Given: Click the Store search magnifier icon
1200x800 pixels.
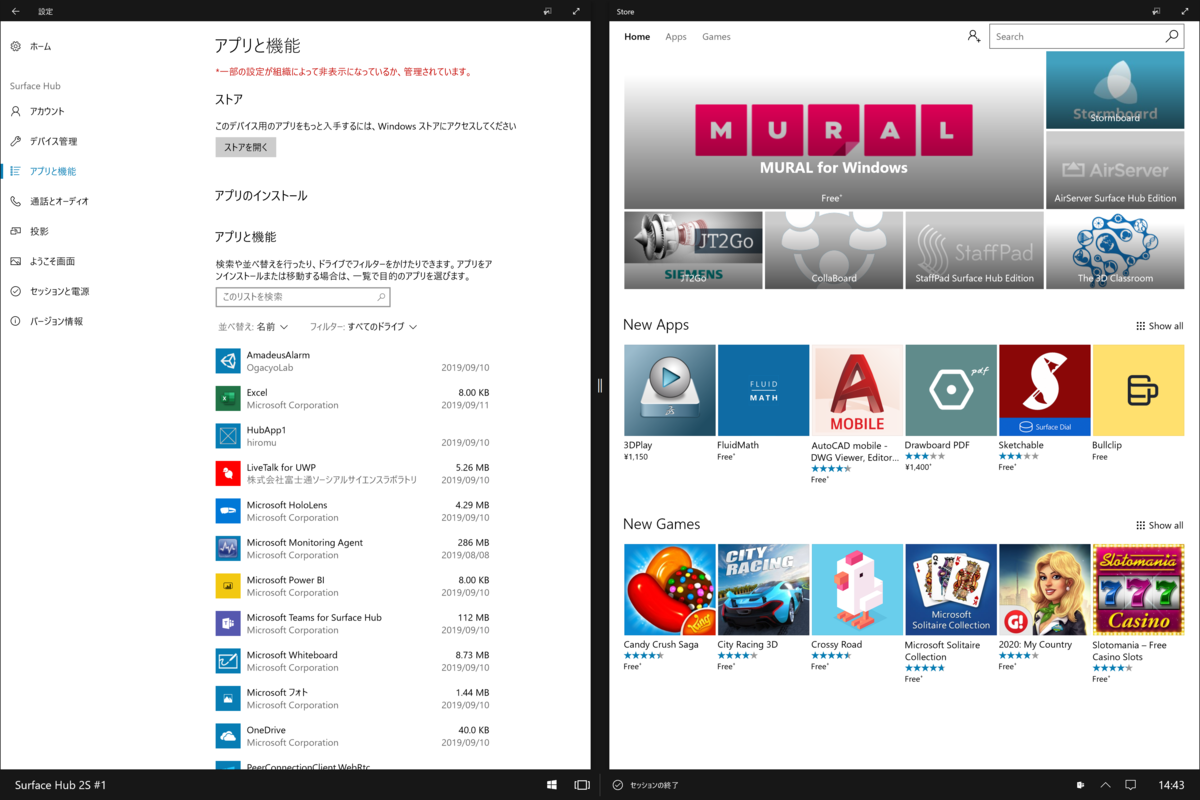Looking at the screenshot, I should (x=1172, y=36).
